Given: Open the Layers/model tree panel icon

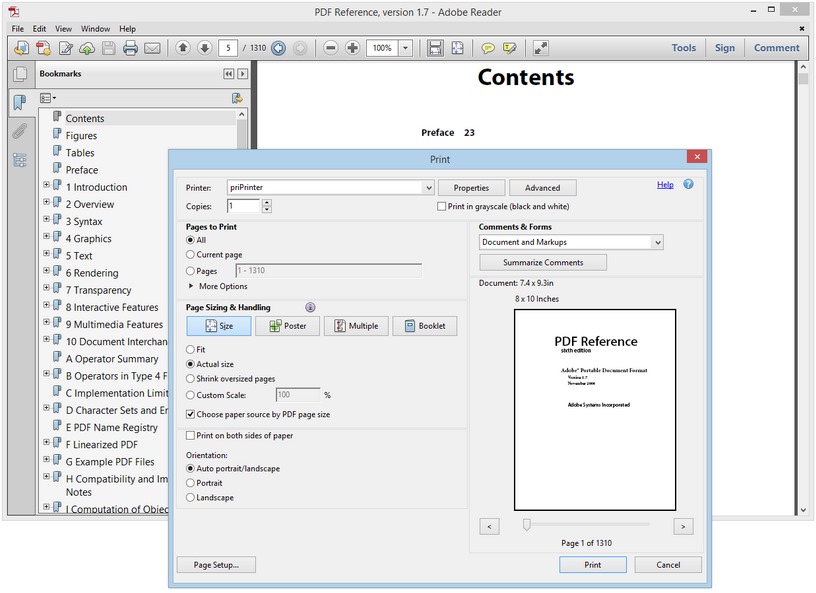Looking at the screenshot, I should 20,160.
